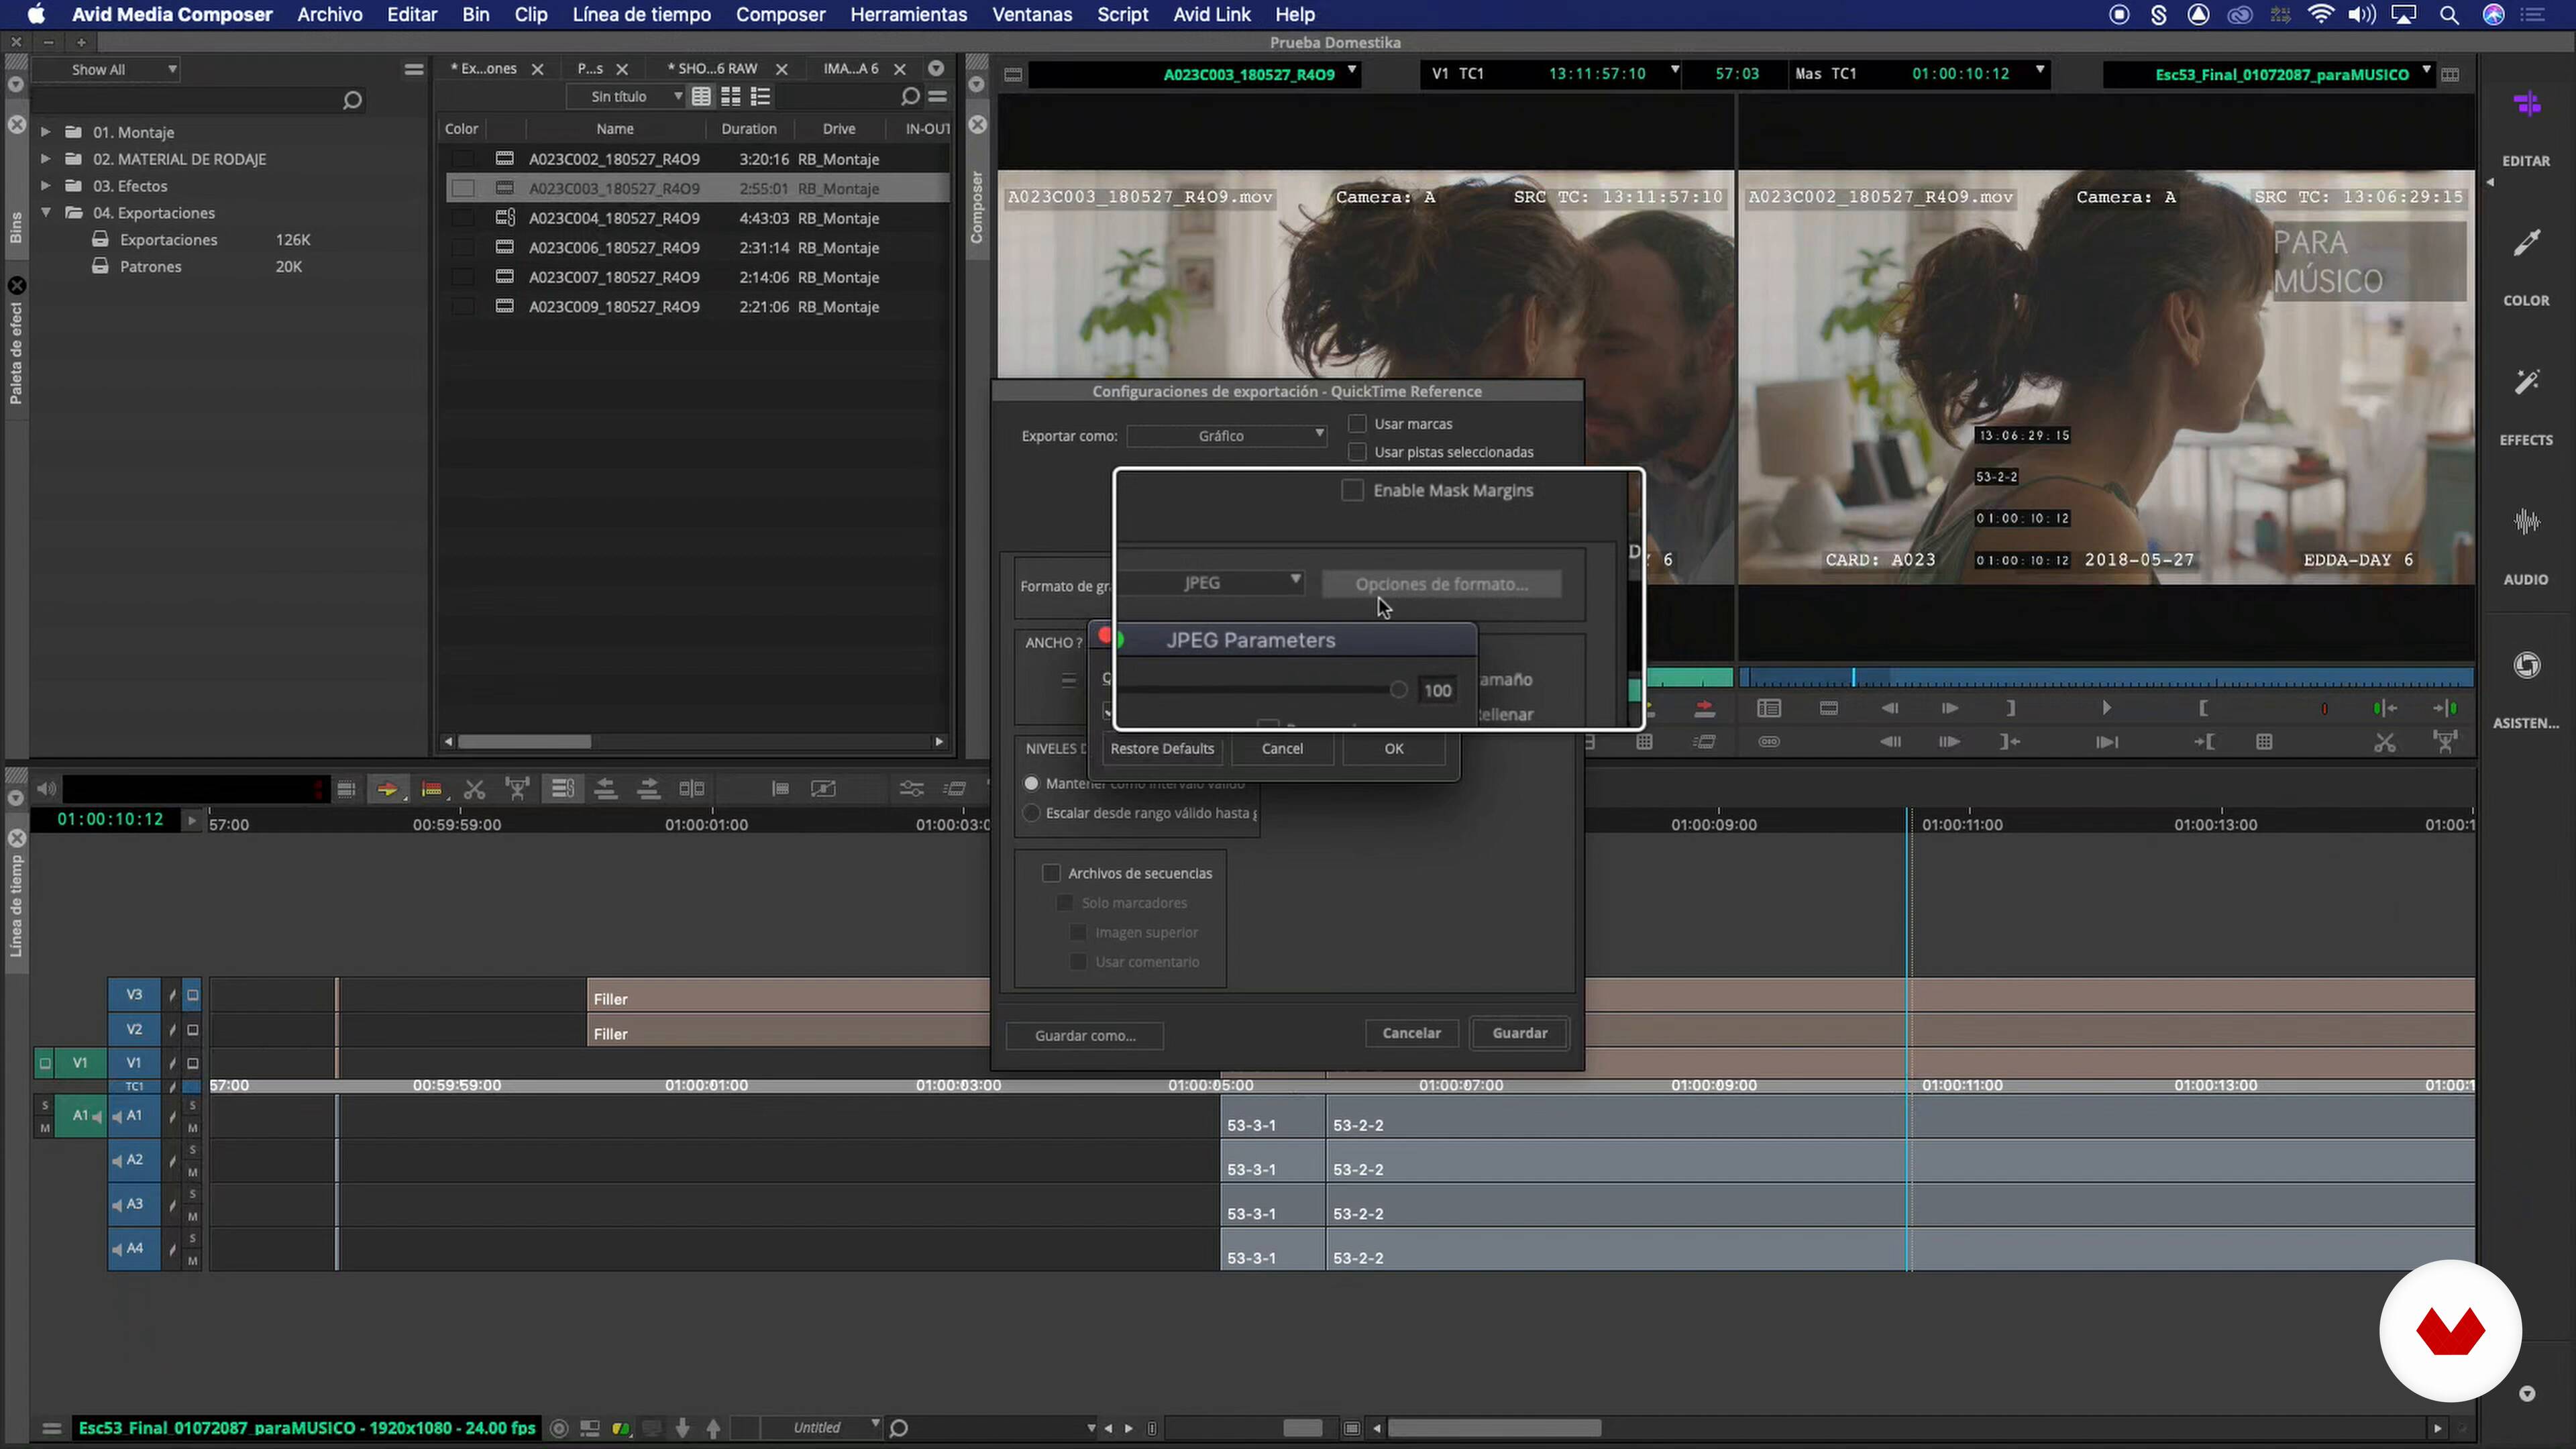This screenshot has width=2576, height=1449.
Task: Enable the Usar marcas checkbox
Action: 1357,424
